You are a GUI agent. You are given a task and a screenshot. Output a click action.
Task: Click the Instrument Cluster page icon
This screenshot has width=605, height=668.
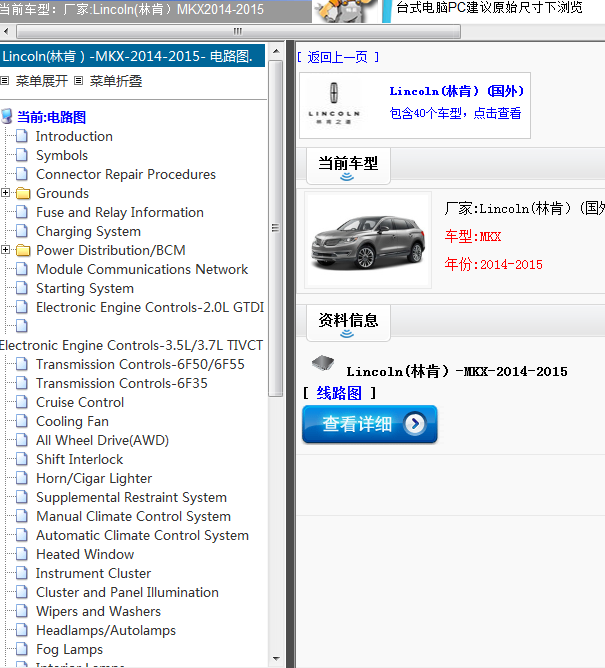click(x=22, y=573)
